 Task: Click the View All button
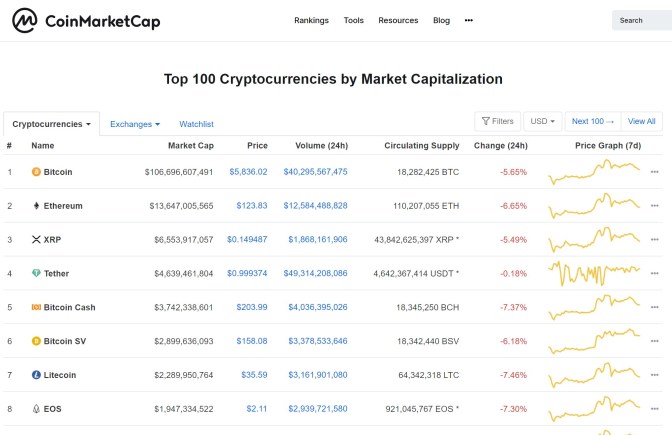642,121
